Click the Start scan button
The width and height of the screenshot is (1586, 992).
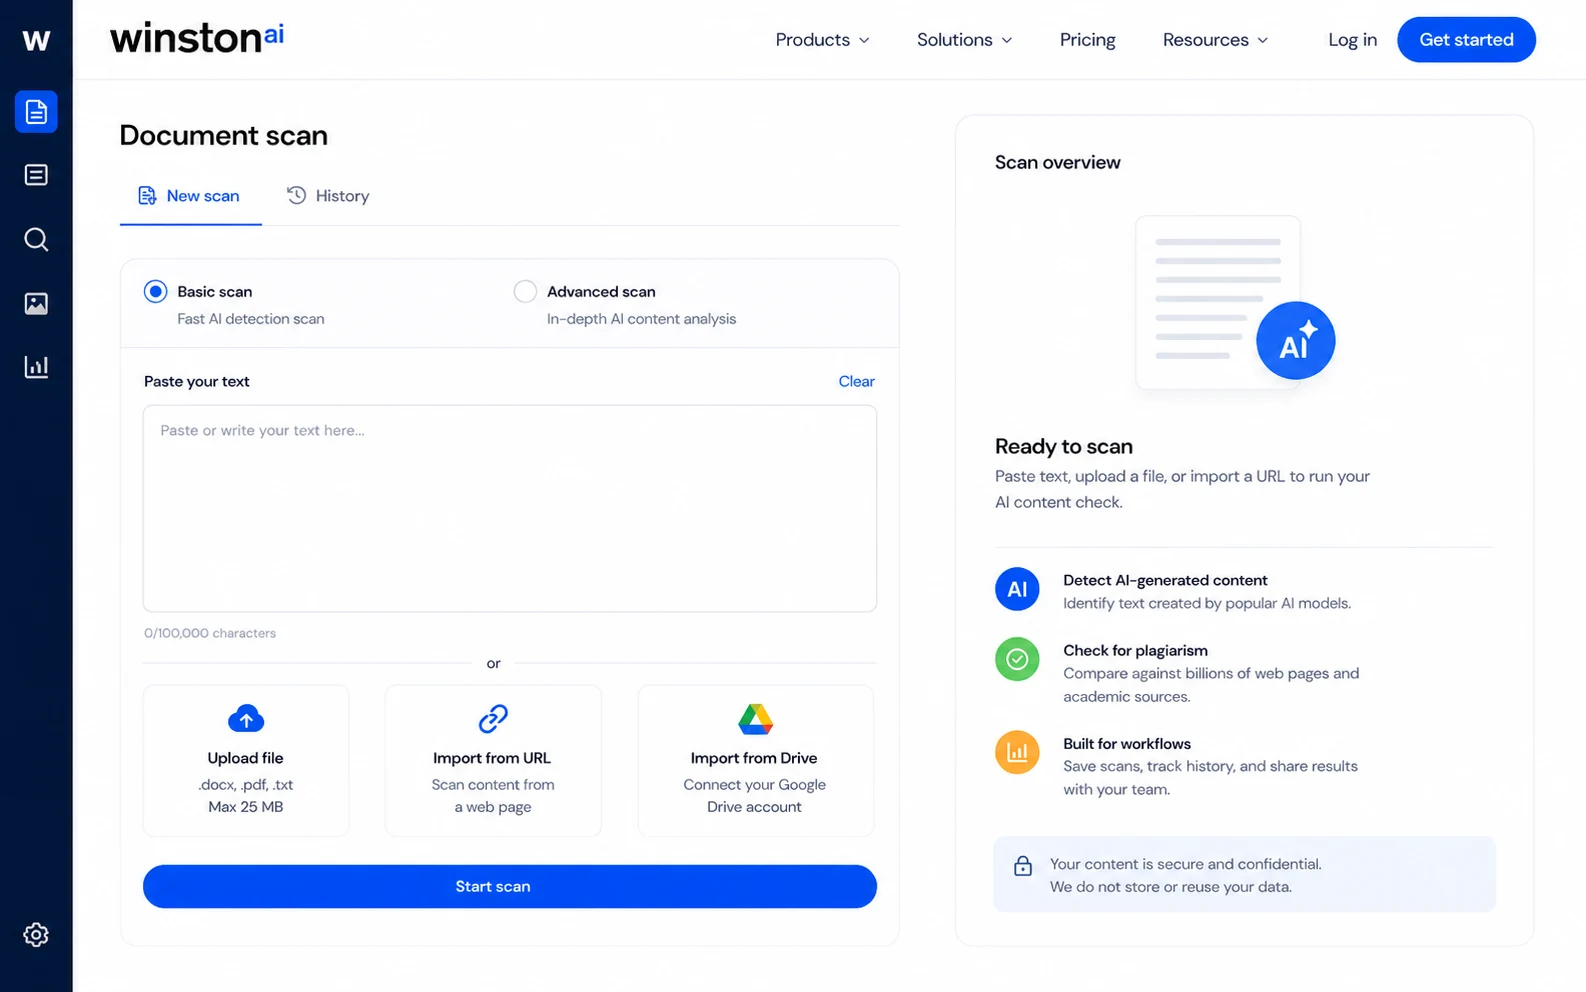click(x=510, y=886)
